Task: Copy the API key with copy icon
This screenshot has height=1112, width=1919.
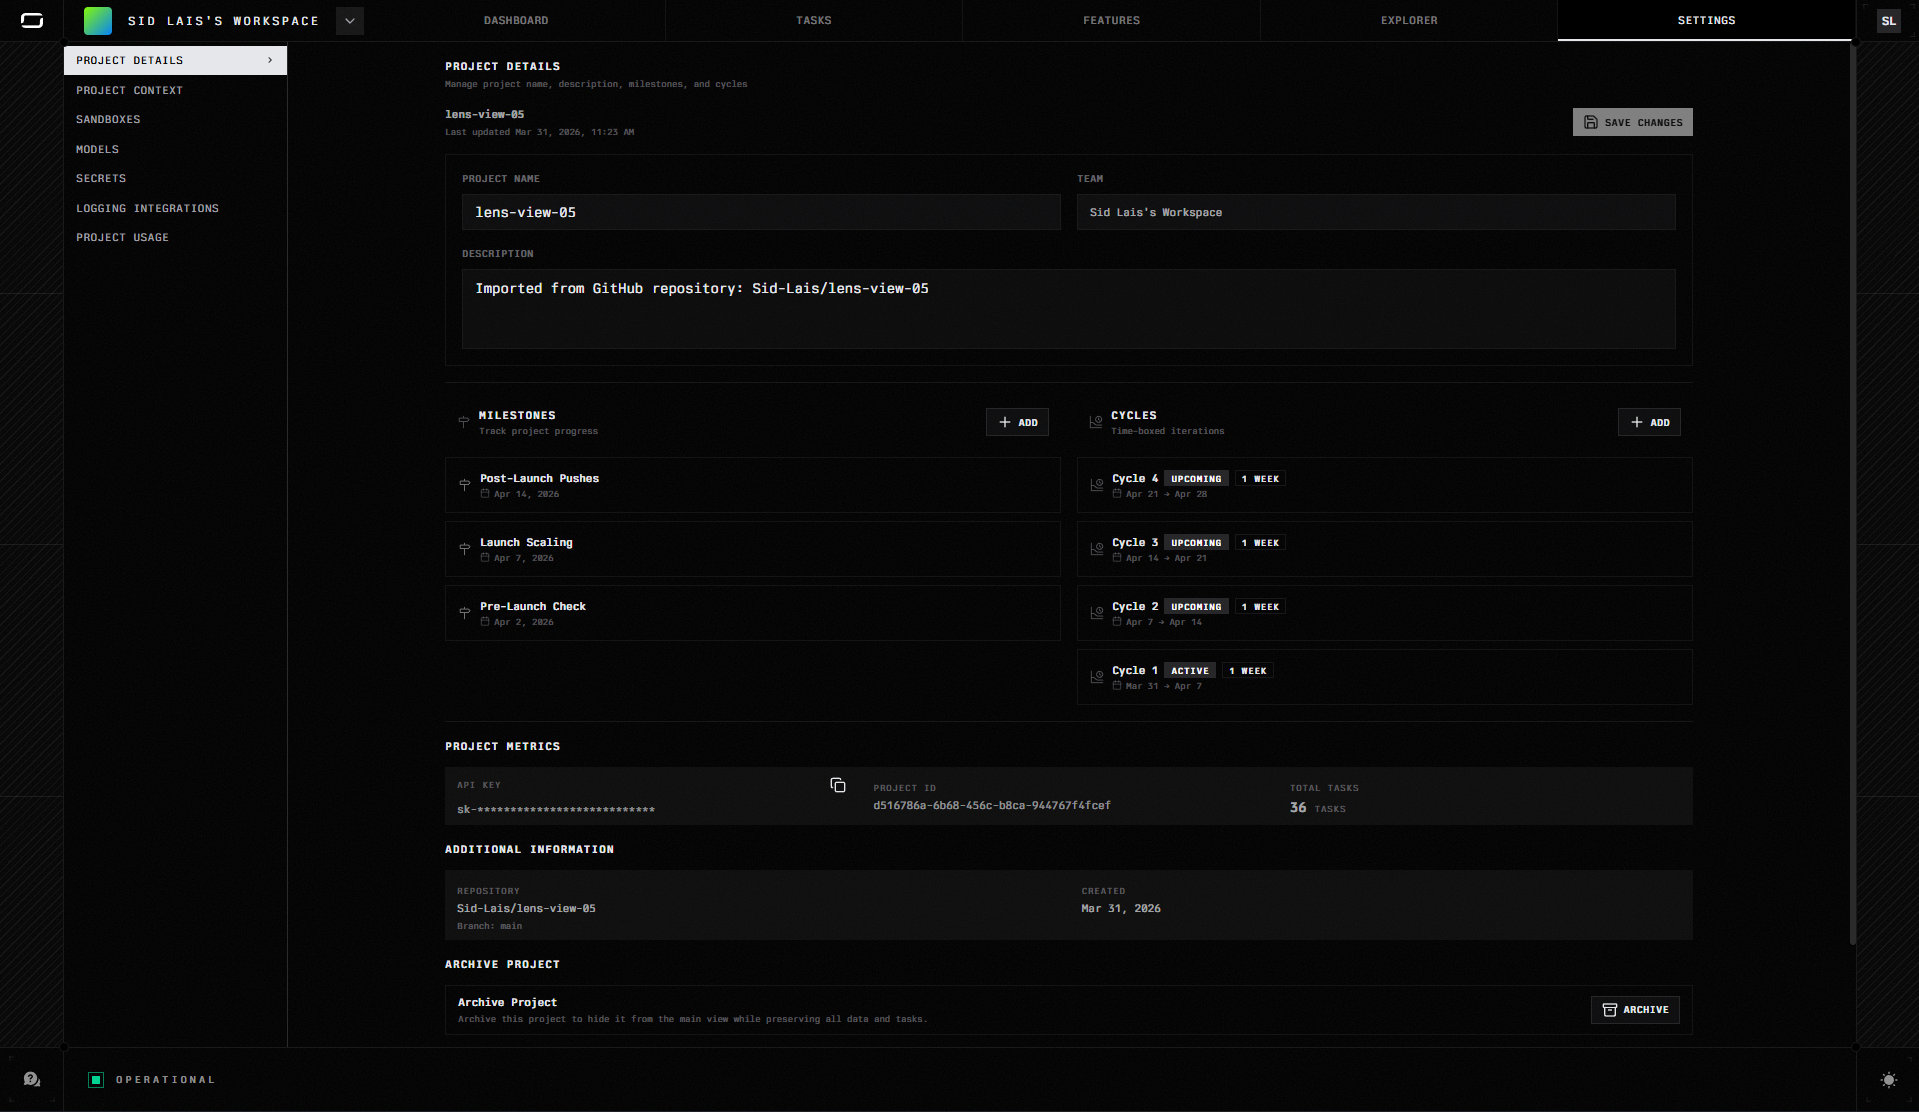Action: (x=838, y=786)
